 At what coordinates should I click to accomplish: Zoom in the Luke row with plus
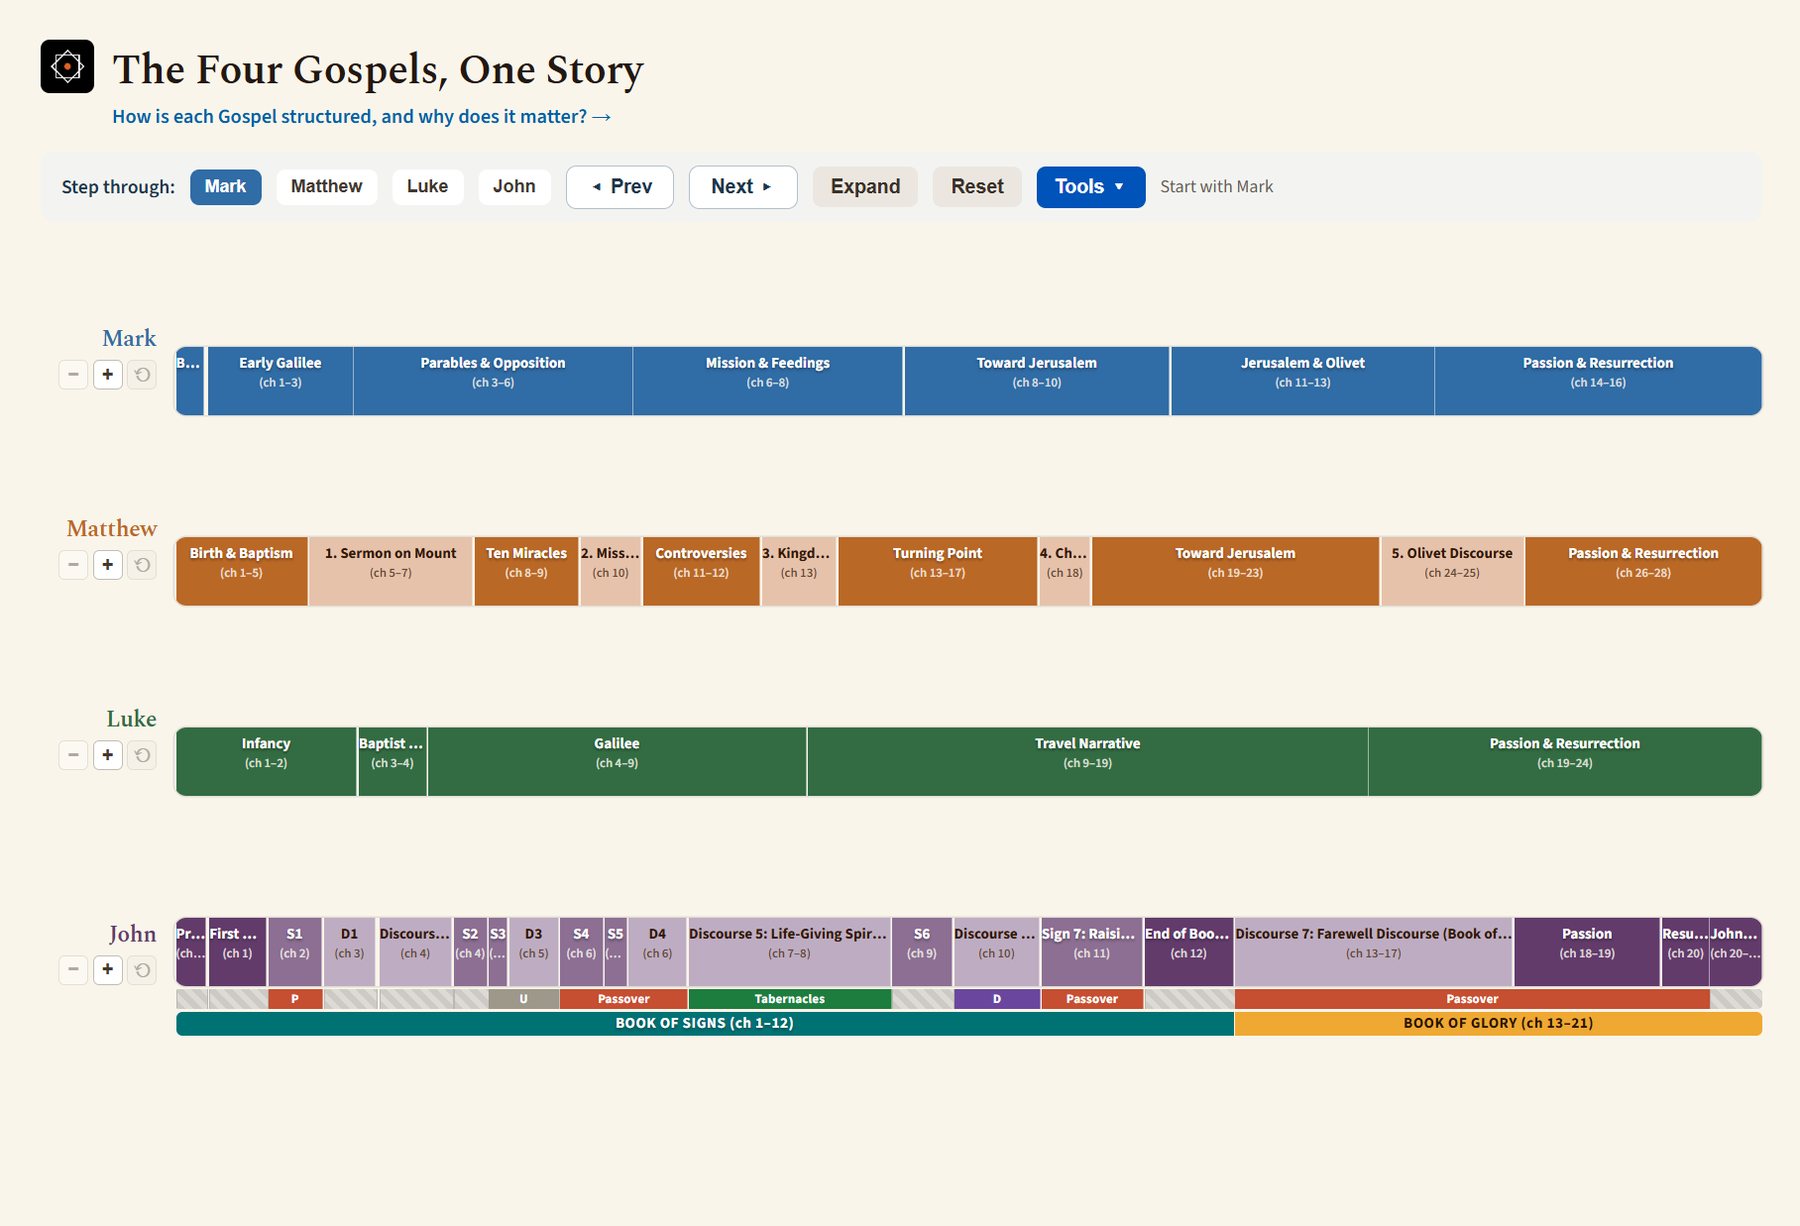pyautogui.click(x=108, y=755)
